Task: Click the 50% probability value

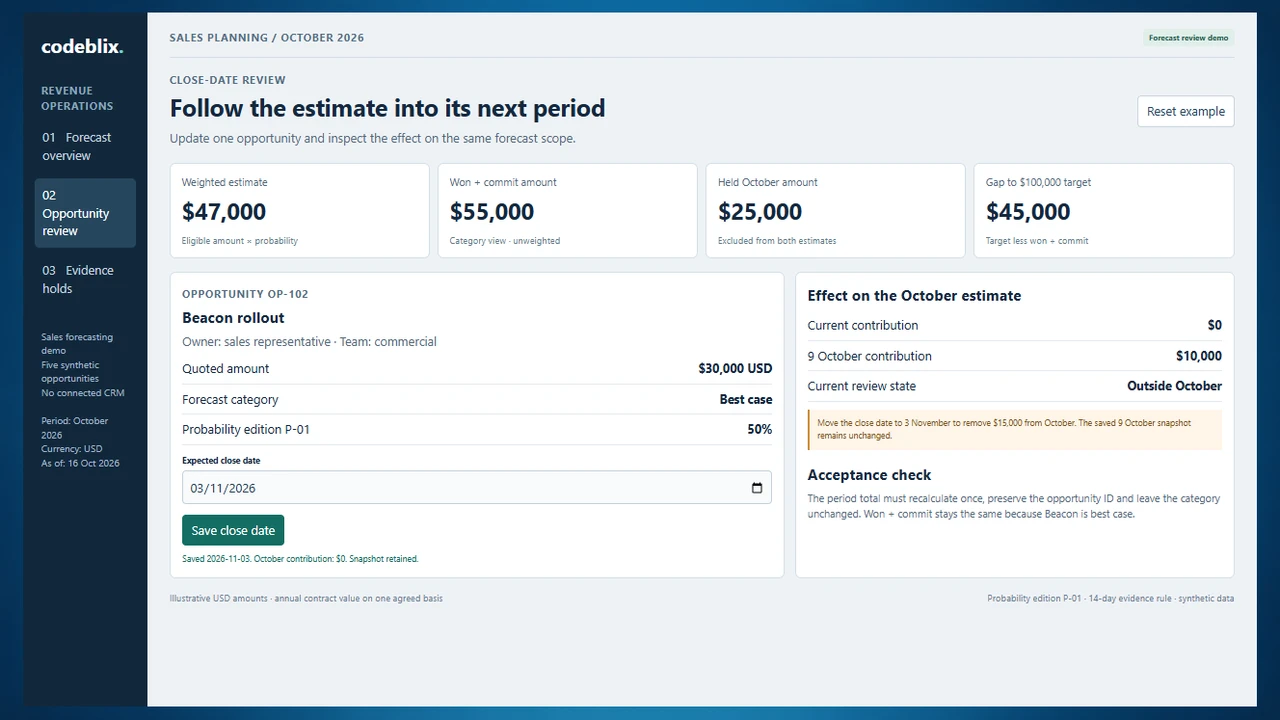Action: pyautogui.click(x=760, y=430)
